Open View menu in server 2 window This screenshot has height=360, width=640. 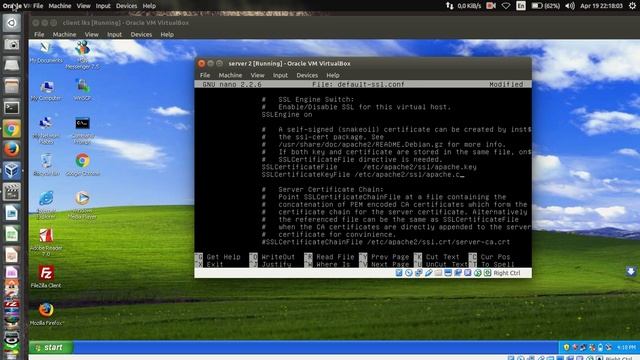coord(258,75)
